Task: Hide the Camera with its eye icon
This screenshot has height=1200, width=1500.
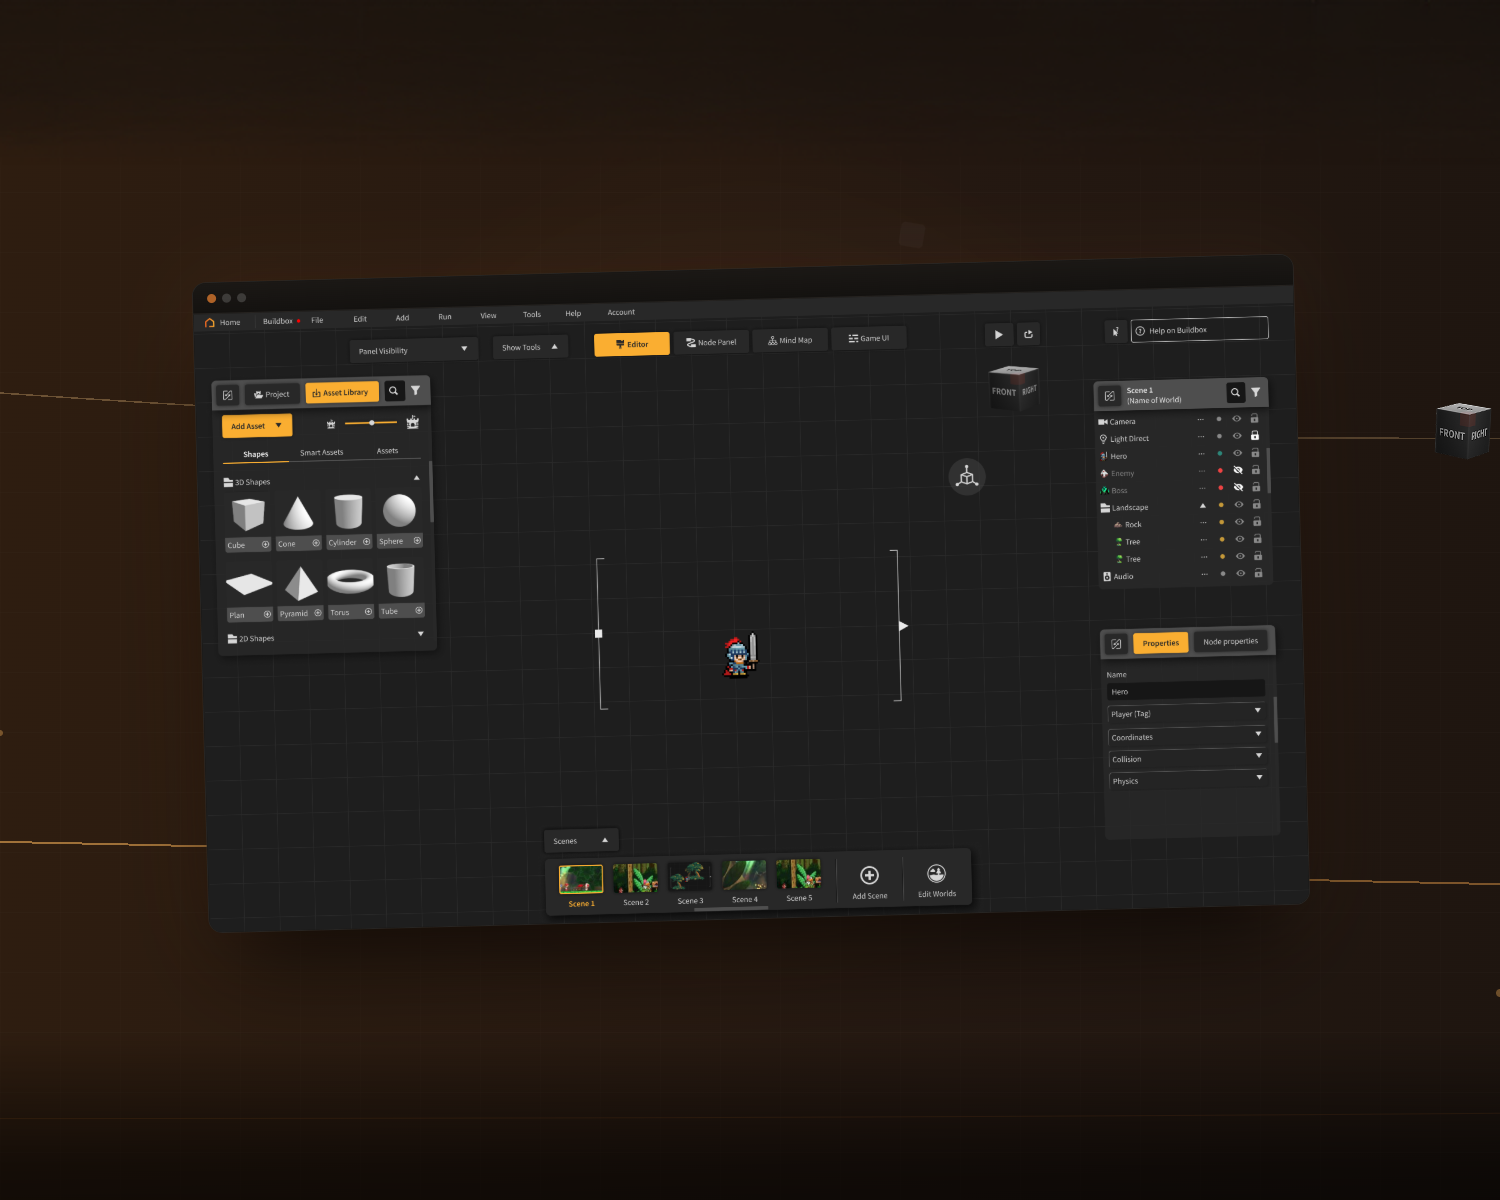Action: 1237,419
